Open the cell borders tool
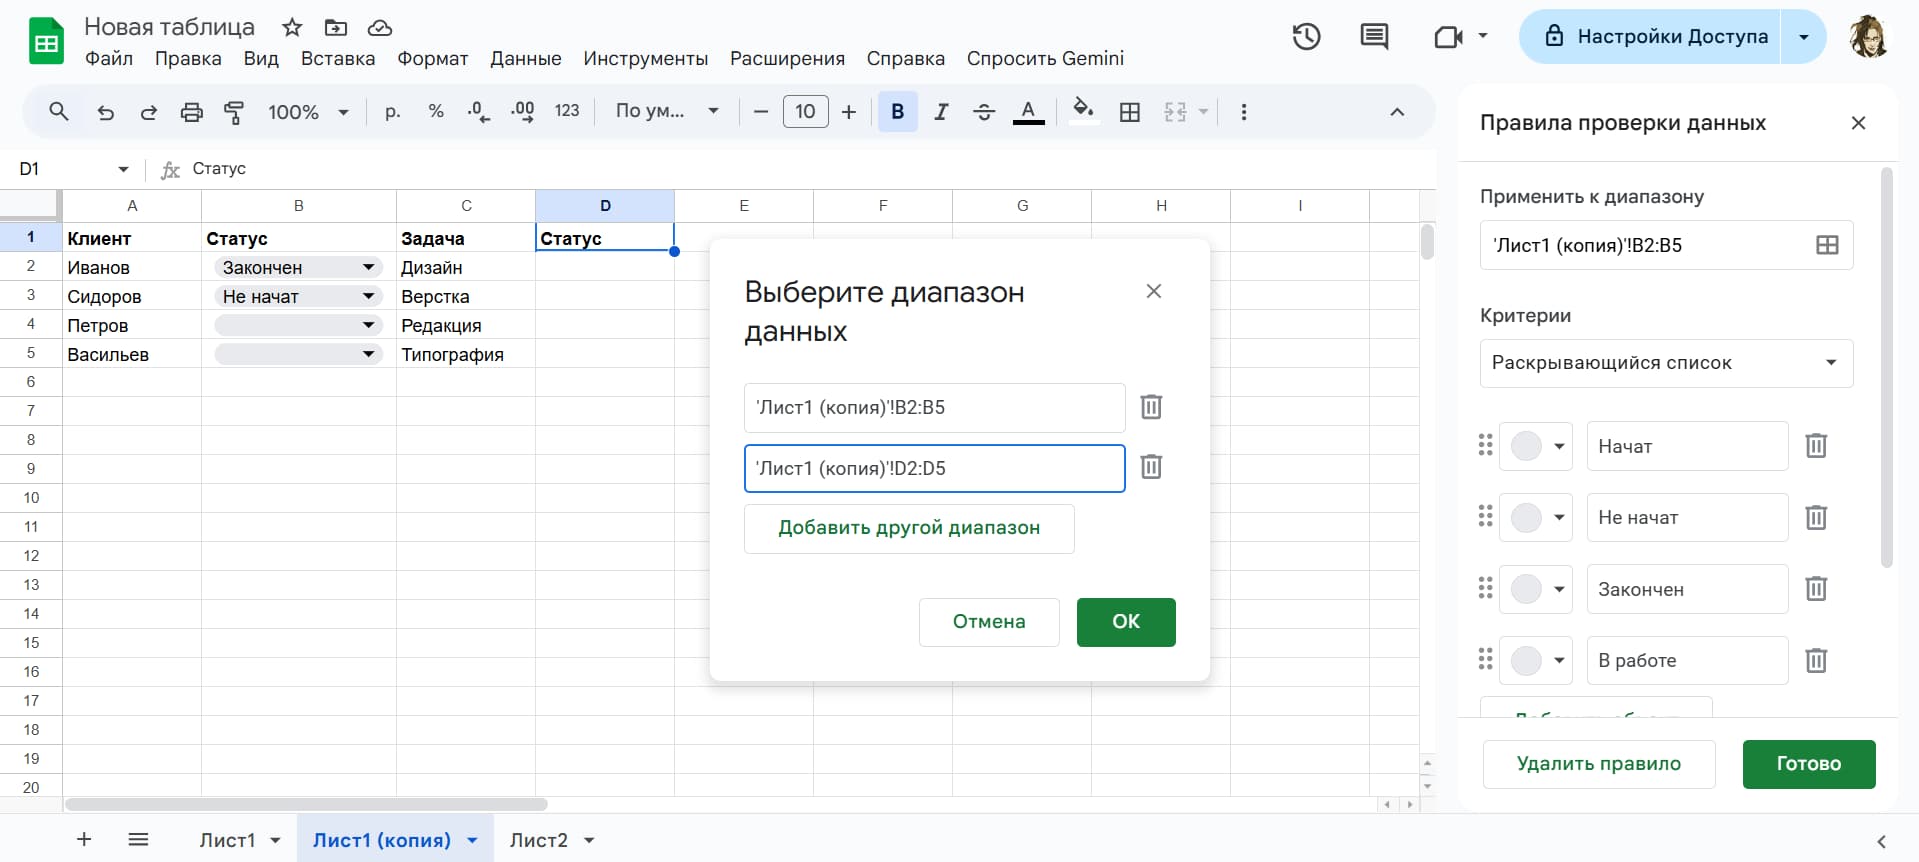Image resolution: width=1919 pixels, height=862 pixels. pos(1130,112)
